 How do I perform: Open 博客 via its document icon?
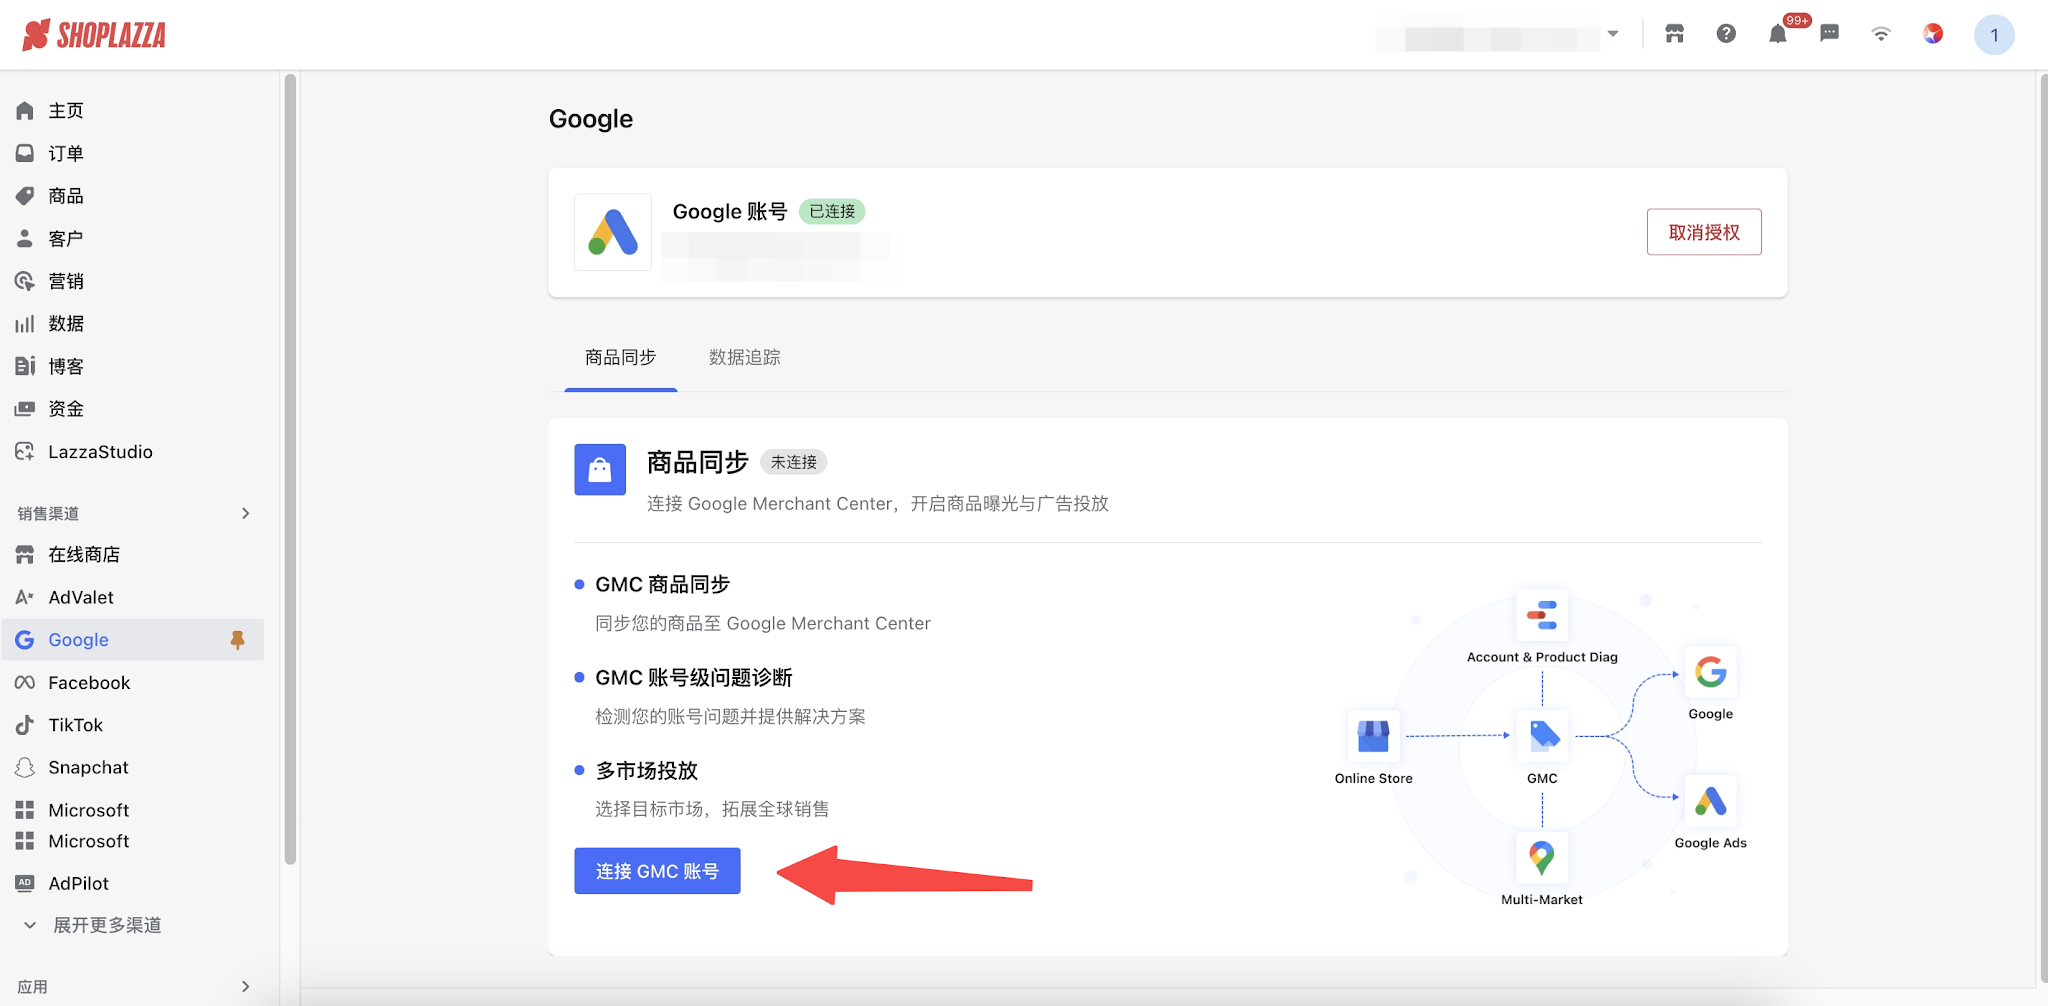point(25,366)
